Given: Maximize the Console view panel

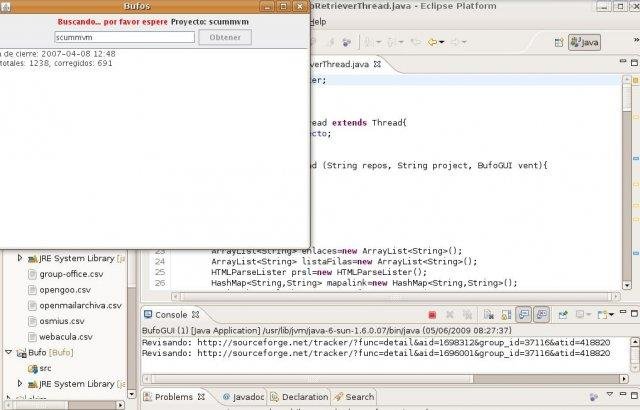Looking at the screenshot, I should click(634, 313).
